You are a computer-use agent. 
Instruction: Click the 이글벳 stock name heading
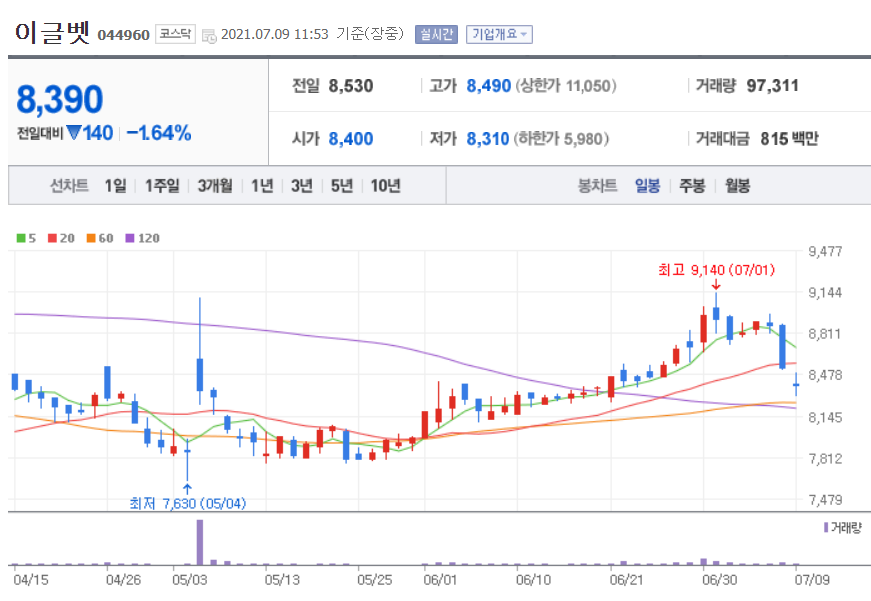52,32
